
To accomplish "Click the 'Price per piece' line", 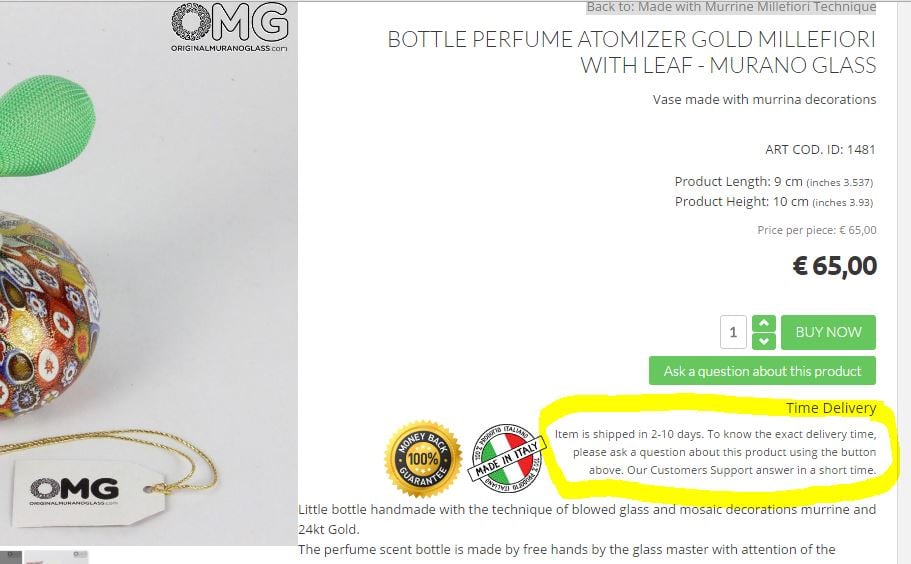I will 817,230.
